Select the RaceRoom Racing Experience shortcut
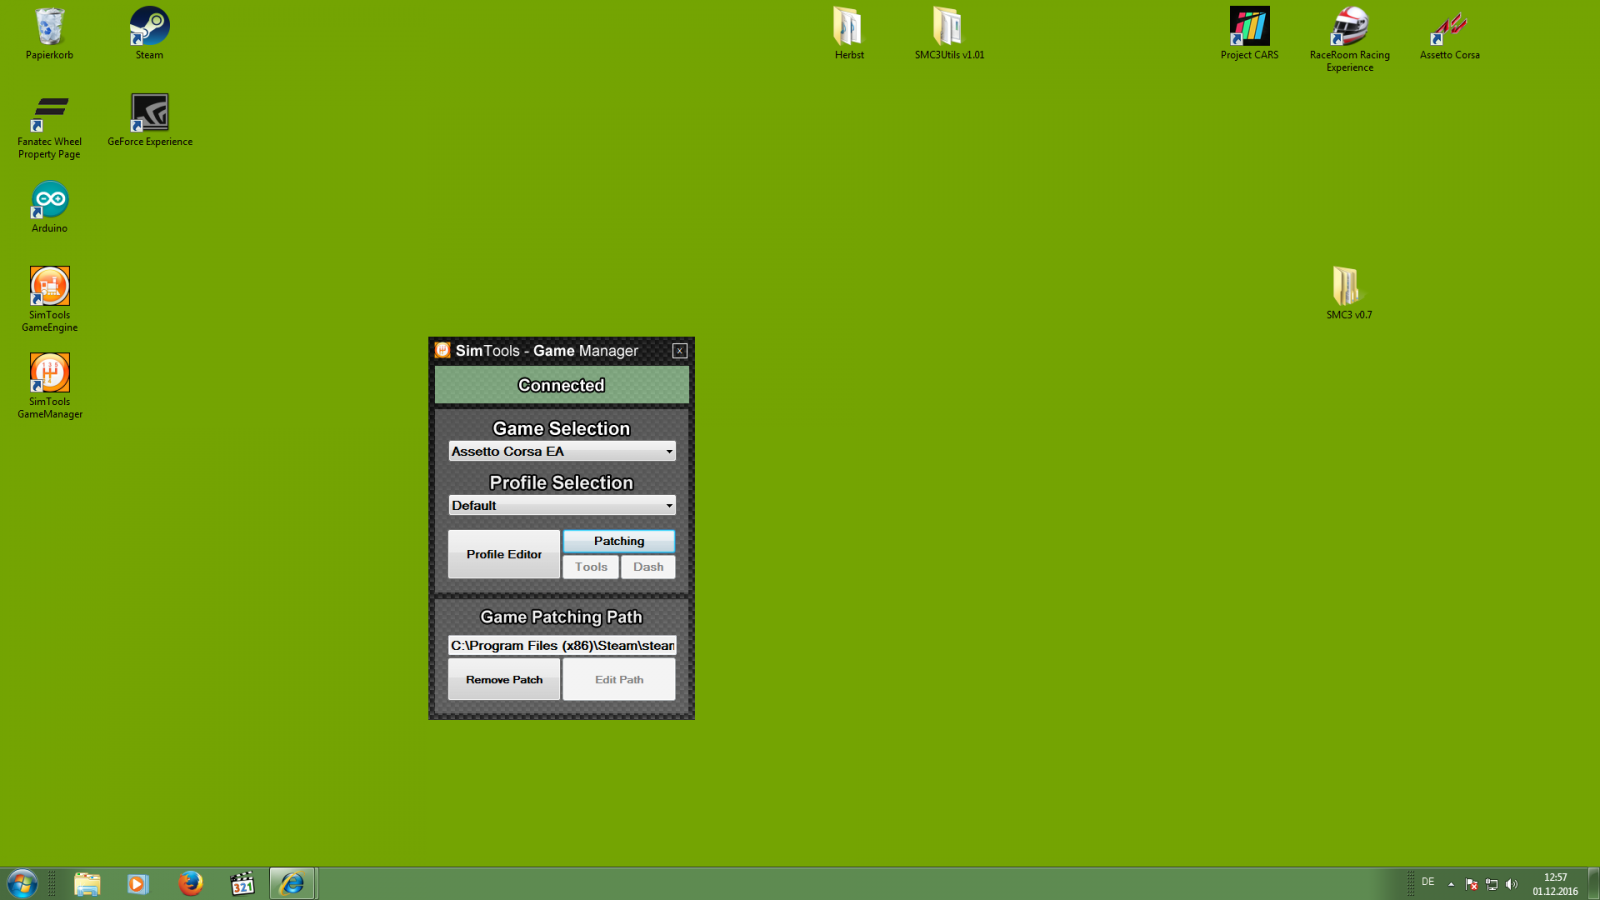This screenshot has width=1600, height=900. pos(1349,40)
